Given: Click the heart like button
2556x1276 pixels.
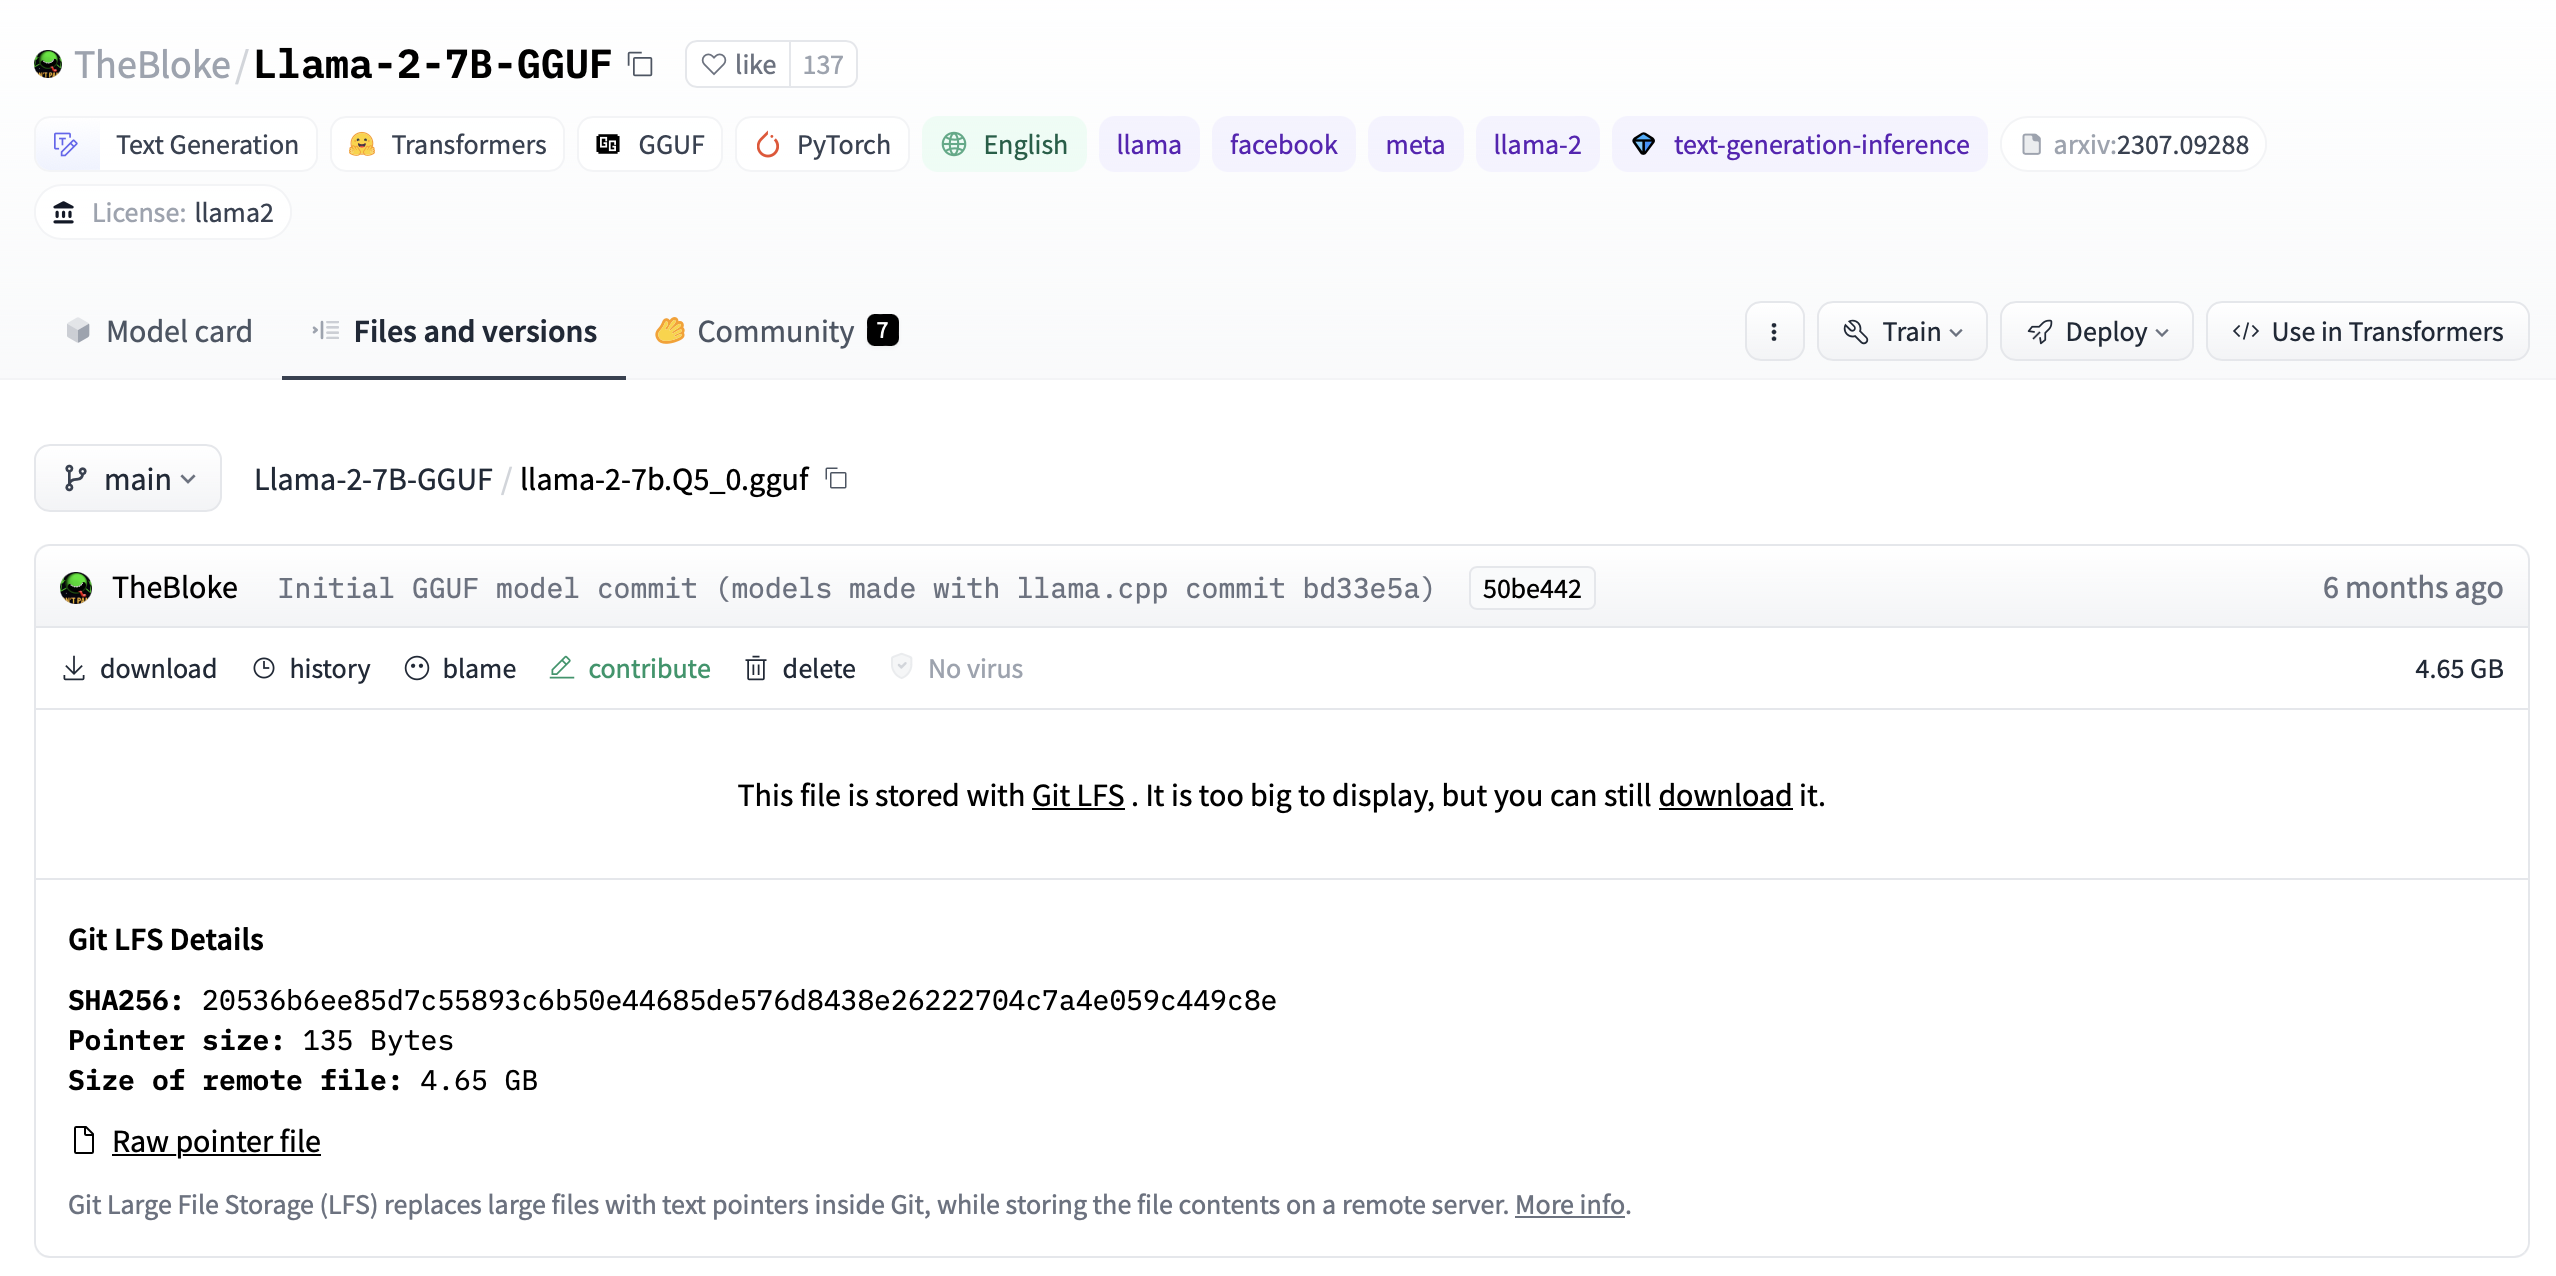Looking at the screenshot, I should click(x=738, y=65).
